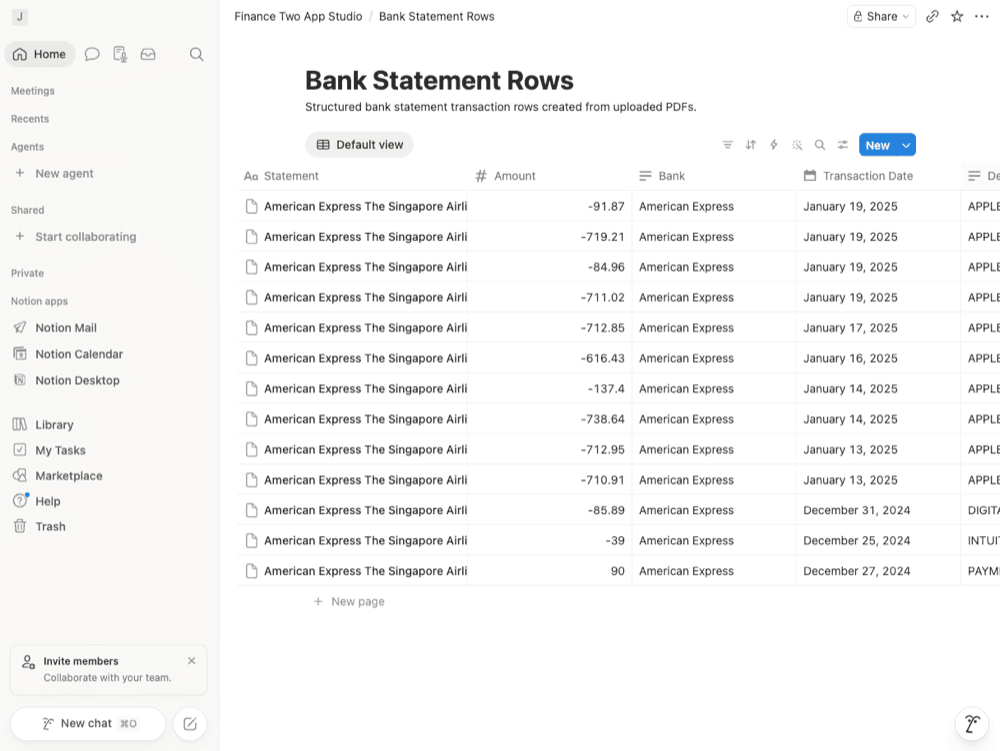This screenshot has height=751, width=1000.
Task: Open Finance Two App Studio breadcrumb
Action: tap(298, 17)
